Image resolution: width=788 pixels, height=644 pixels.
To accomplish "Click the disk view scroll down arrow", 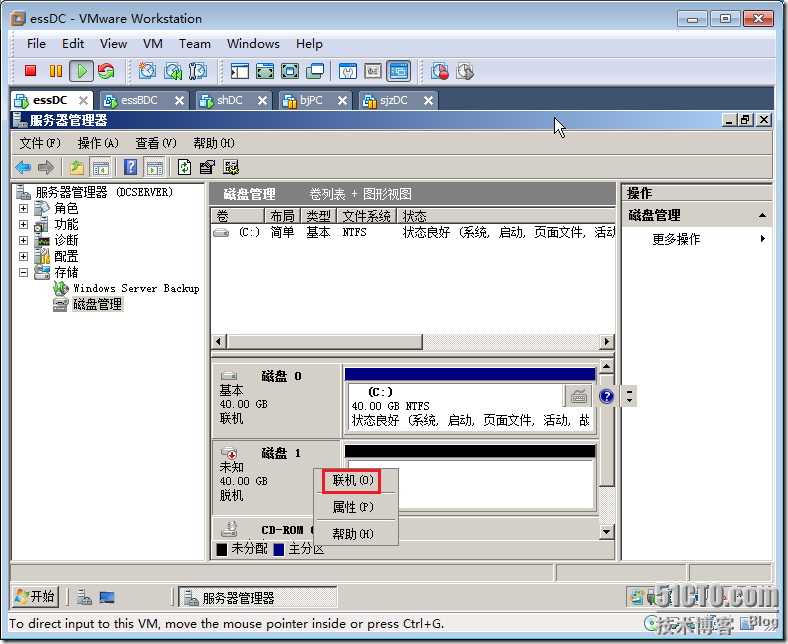I will [607, 531].
